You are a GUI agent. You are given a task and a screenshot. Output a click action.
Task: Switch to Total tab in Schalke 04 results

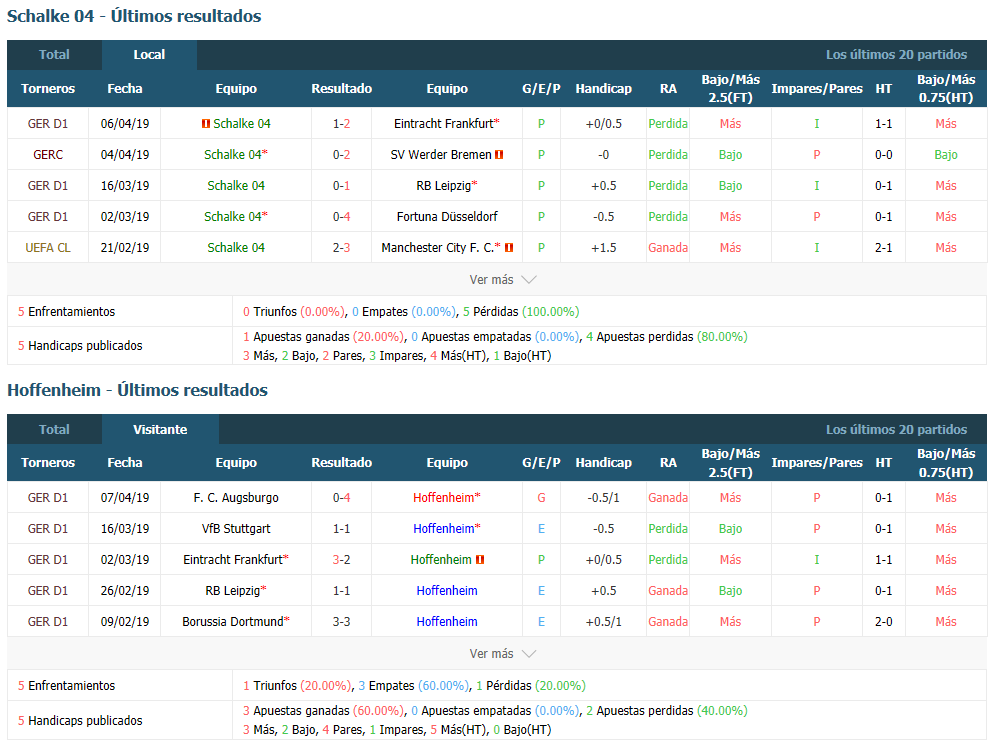point(54,55)
